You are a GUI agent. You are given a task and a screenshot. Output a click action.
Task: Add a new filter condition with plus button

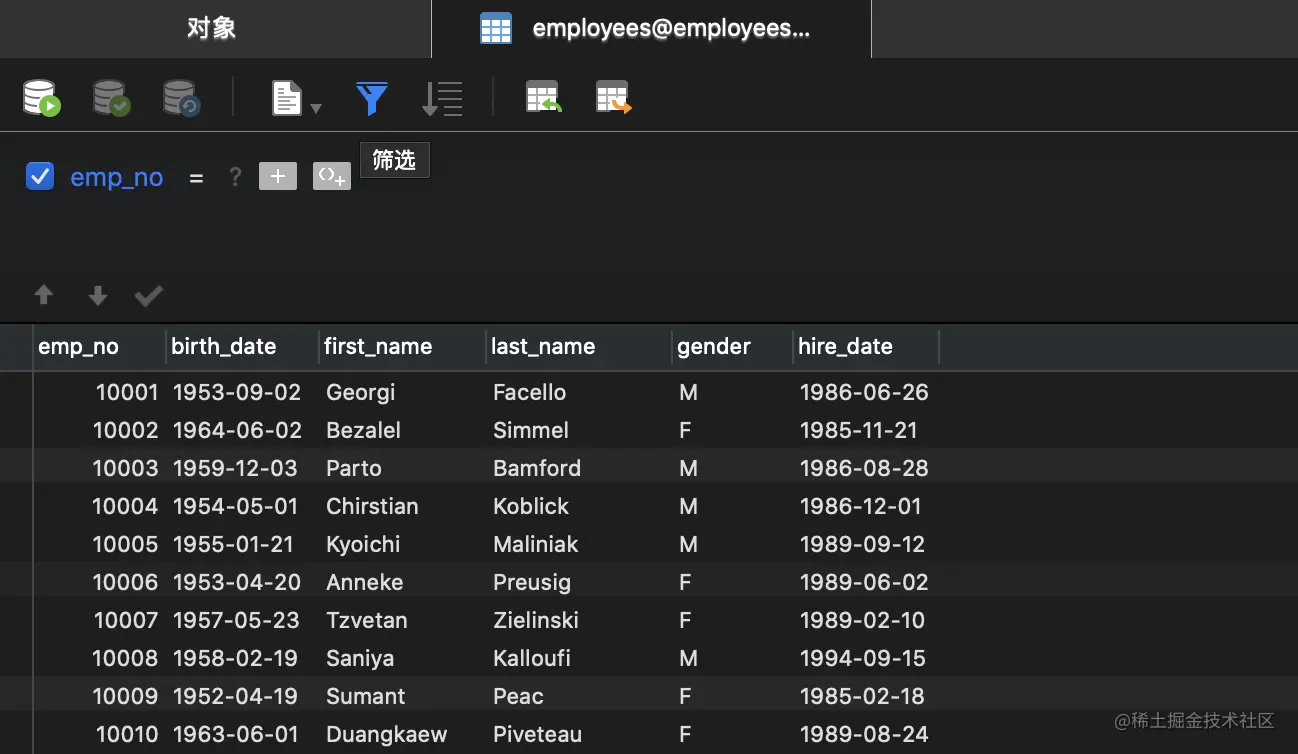point(278,177)
